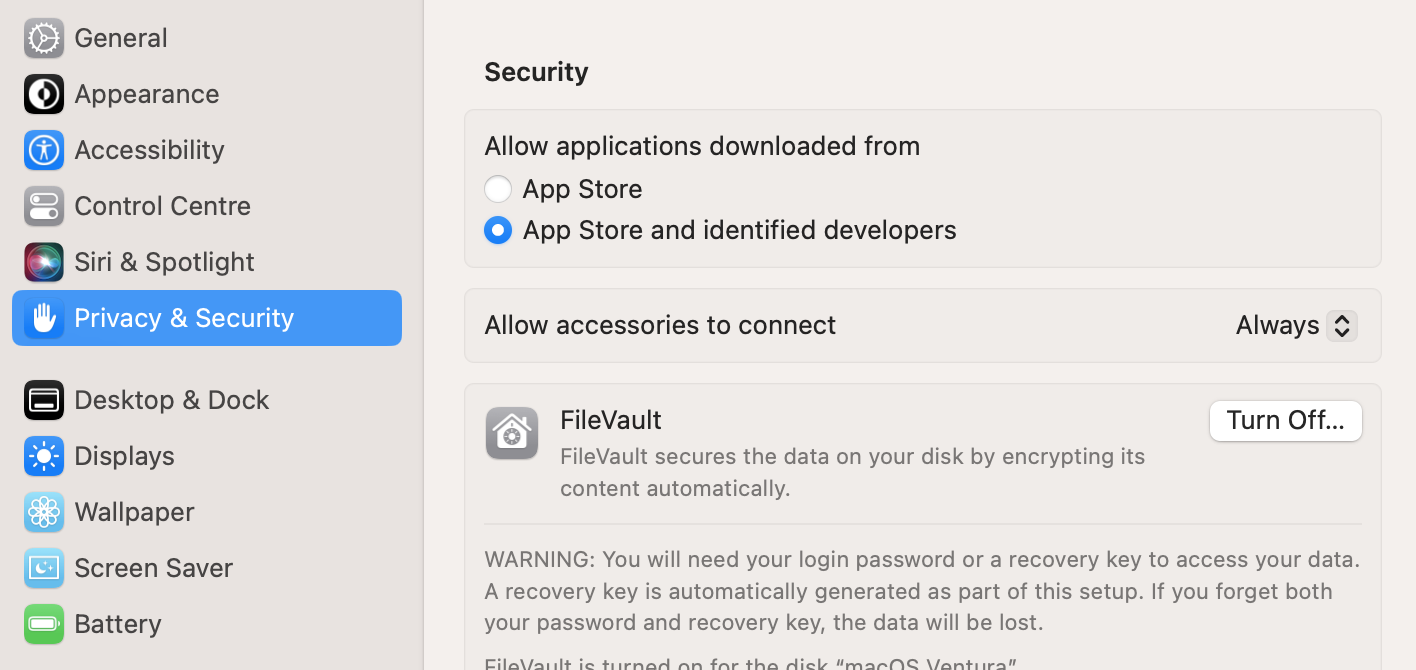Click the FileVault house icon

[x=512, y=433]
